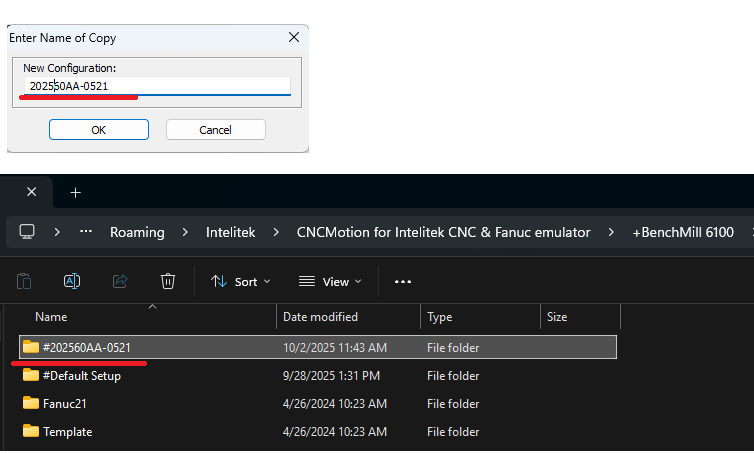
Task: Click the Delete trash can icon
Action: 168,281
